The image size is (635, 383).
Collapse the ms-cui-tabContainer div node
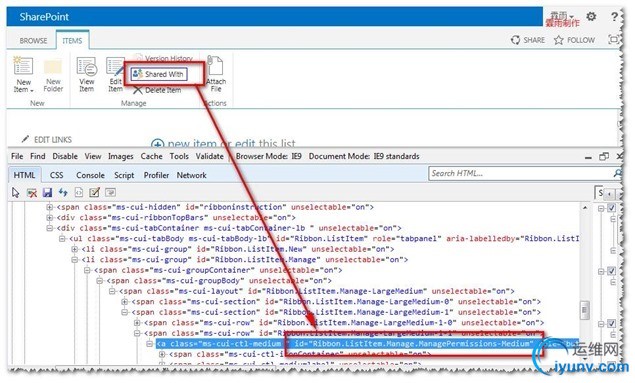point(49,228)
